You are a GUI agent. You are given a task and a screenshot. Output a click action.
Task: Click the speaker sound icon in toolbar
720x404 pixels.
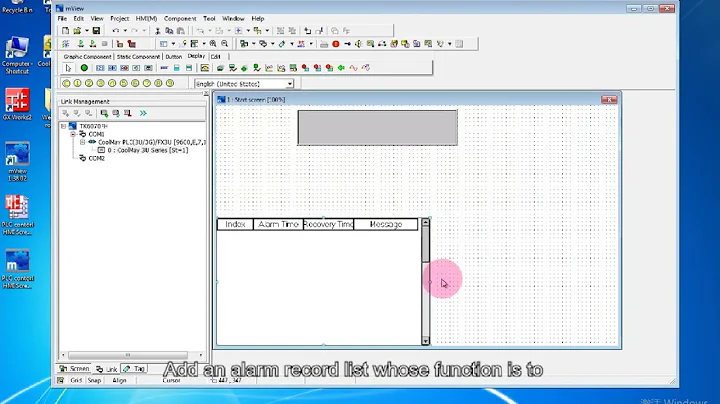[x=358, y=44]
